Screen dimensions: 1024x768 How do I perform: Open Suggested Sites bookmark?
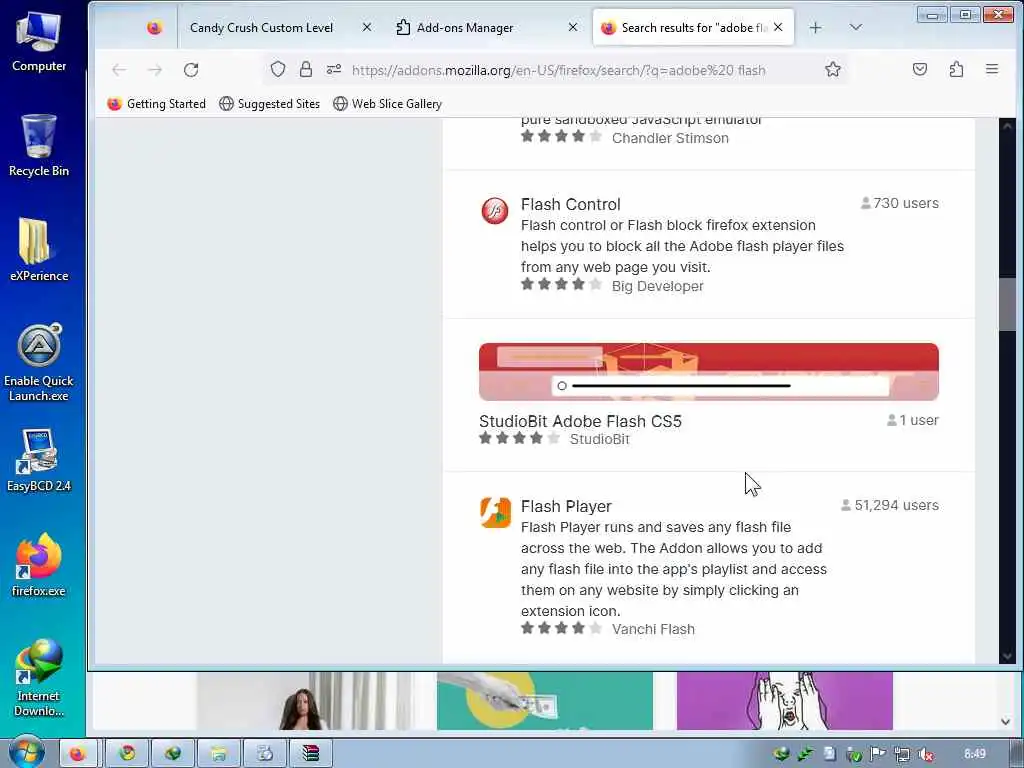270,104
